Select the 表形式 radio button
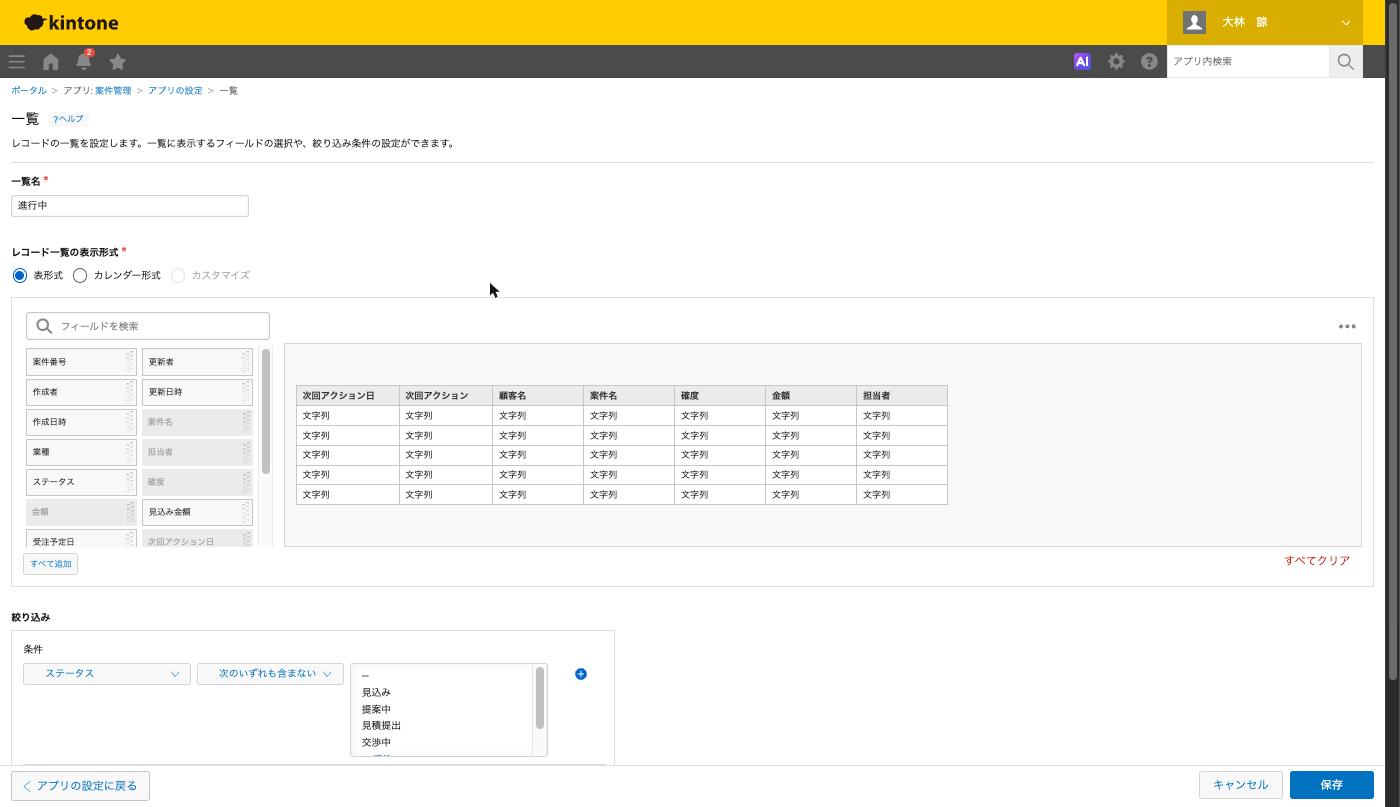The height and width of the screenshot is (807, 1400). (20, 275)
